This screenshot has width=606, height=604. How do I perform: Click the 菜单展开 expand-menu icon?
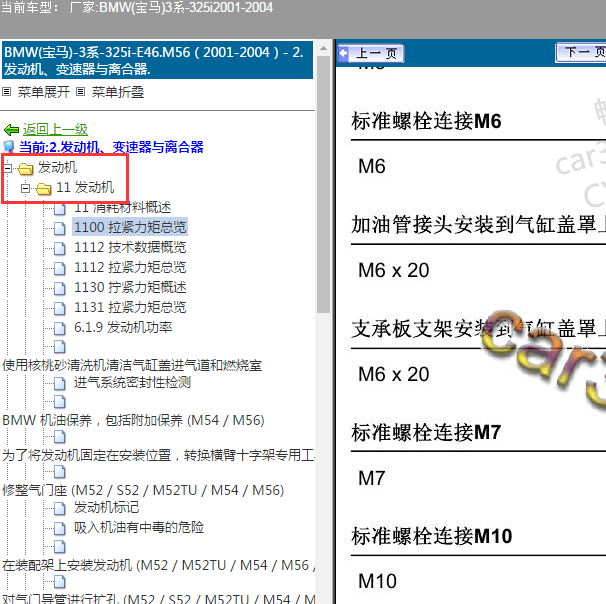pyautogui.click(x=7, y=92)
